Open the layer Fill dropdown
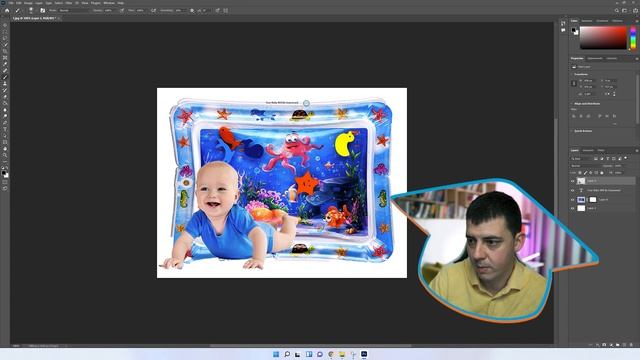 pyautogui.click(x=618, y=173)
